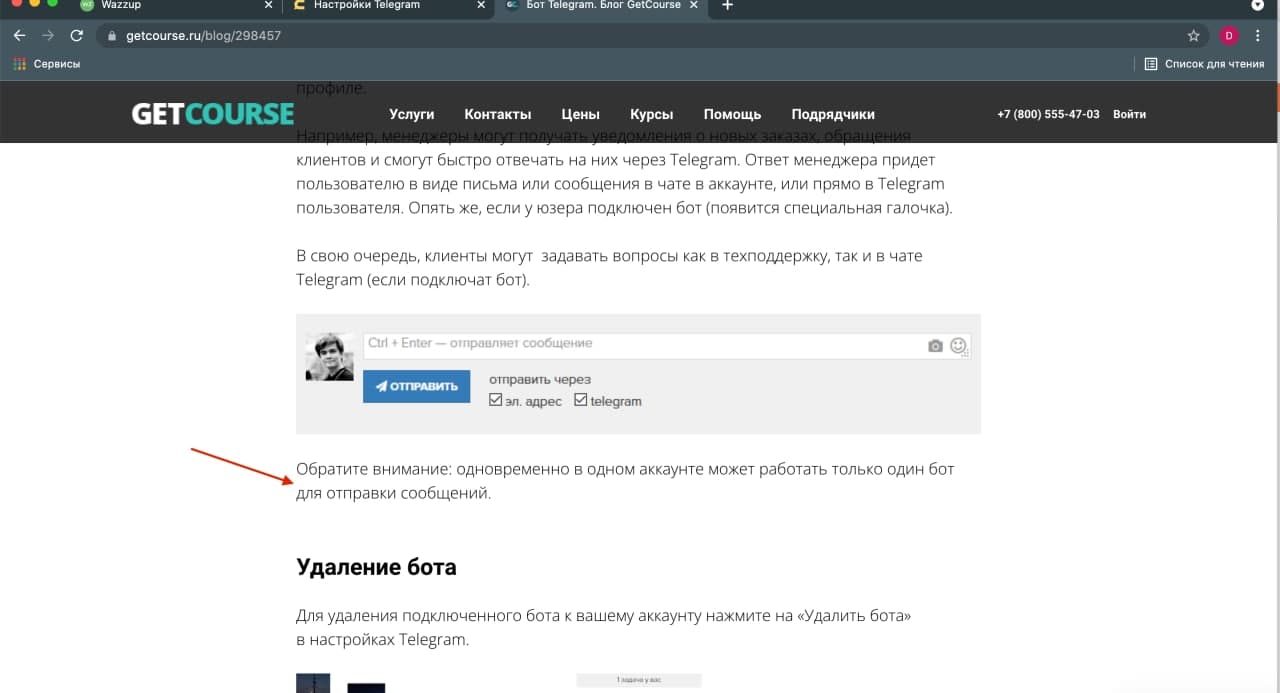Click the smiley emoji icon in message field
Image resolution: width=1280 pixels, height=693 pixels.
958,345
